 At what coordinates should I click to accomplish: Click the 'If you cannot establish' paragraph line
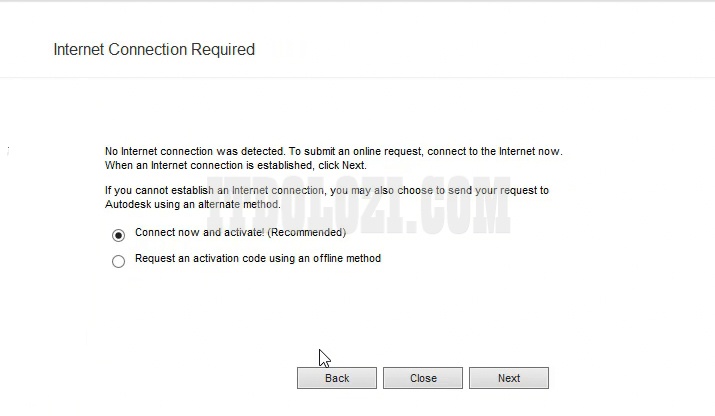coord(326,190)
